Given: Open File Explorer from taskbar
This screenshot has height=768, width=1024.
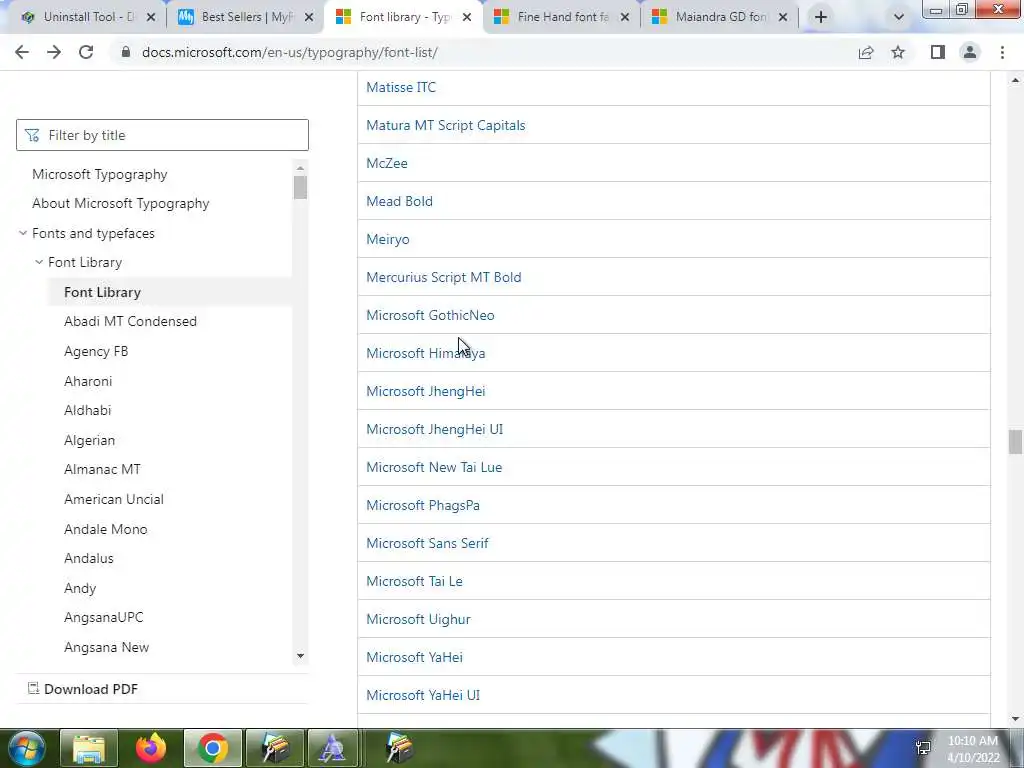Looking at the screenshot, I should coord(89,748).
